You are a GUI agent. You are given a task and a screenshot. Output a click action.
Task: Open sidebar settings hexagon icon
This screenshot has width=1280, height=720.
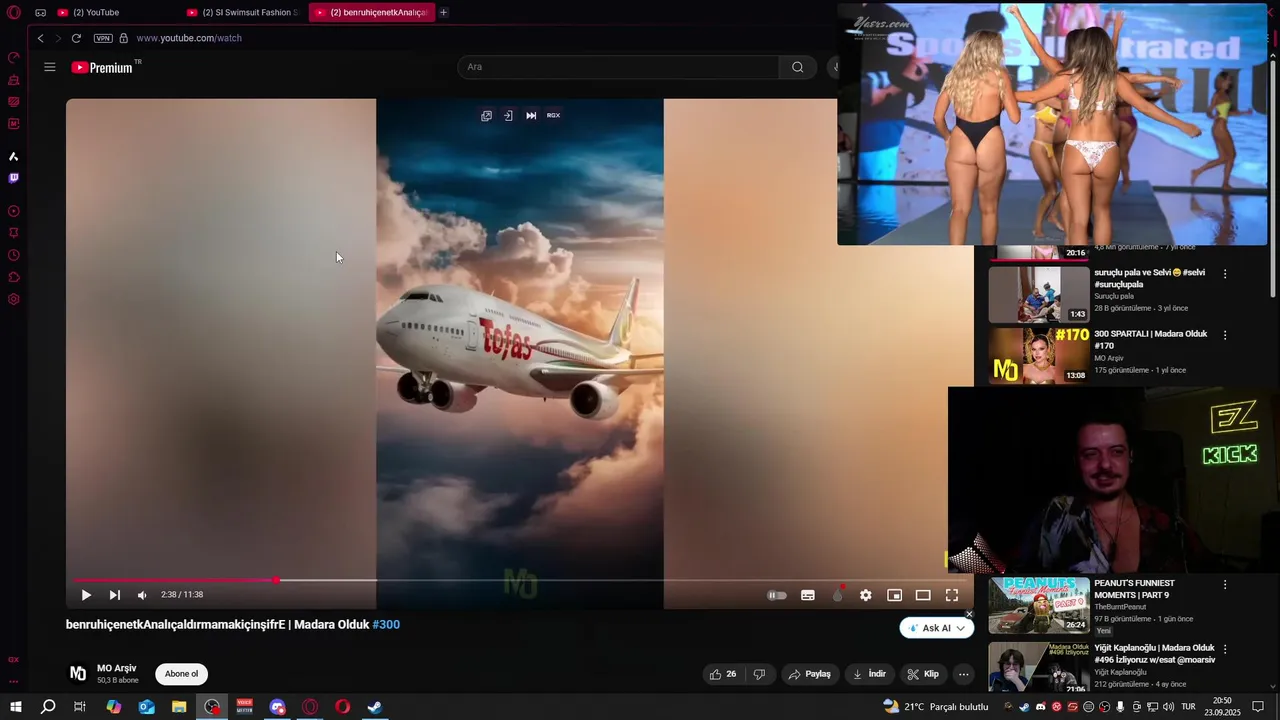[x=14, y=299]
